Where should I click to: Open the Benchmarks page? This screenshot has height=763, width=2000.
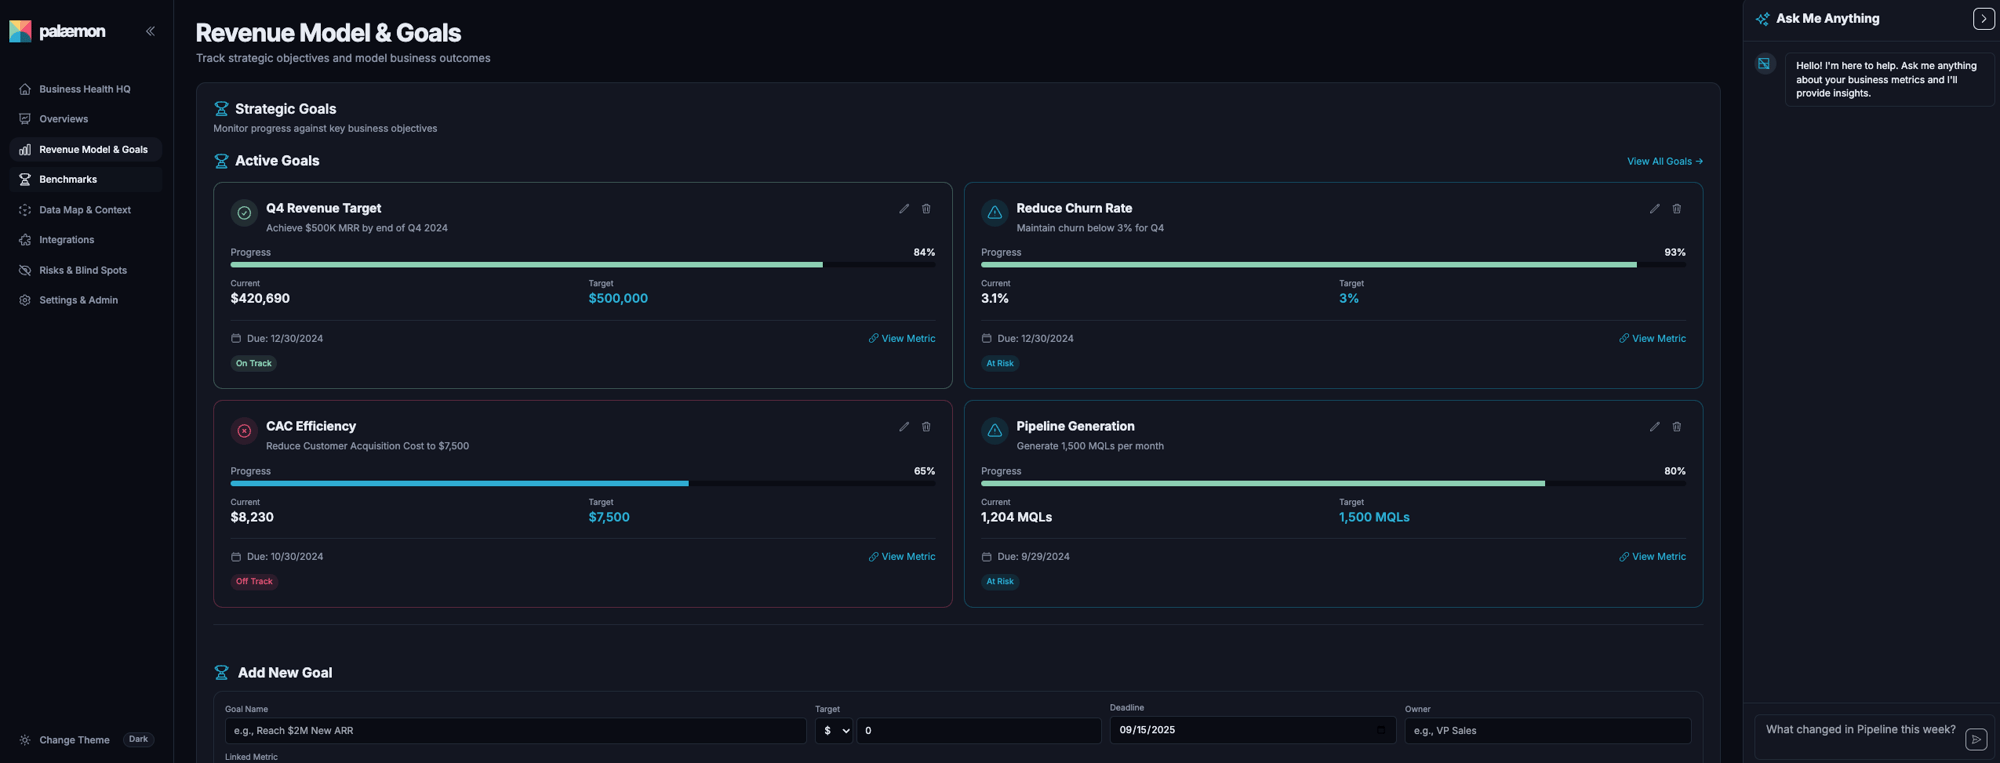click(x=68, y=180)
